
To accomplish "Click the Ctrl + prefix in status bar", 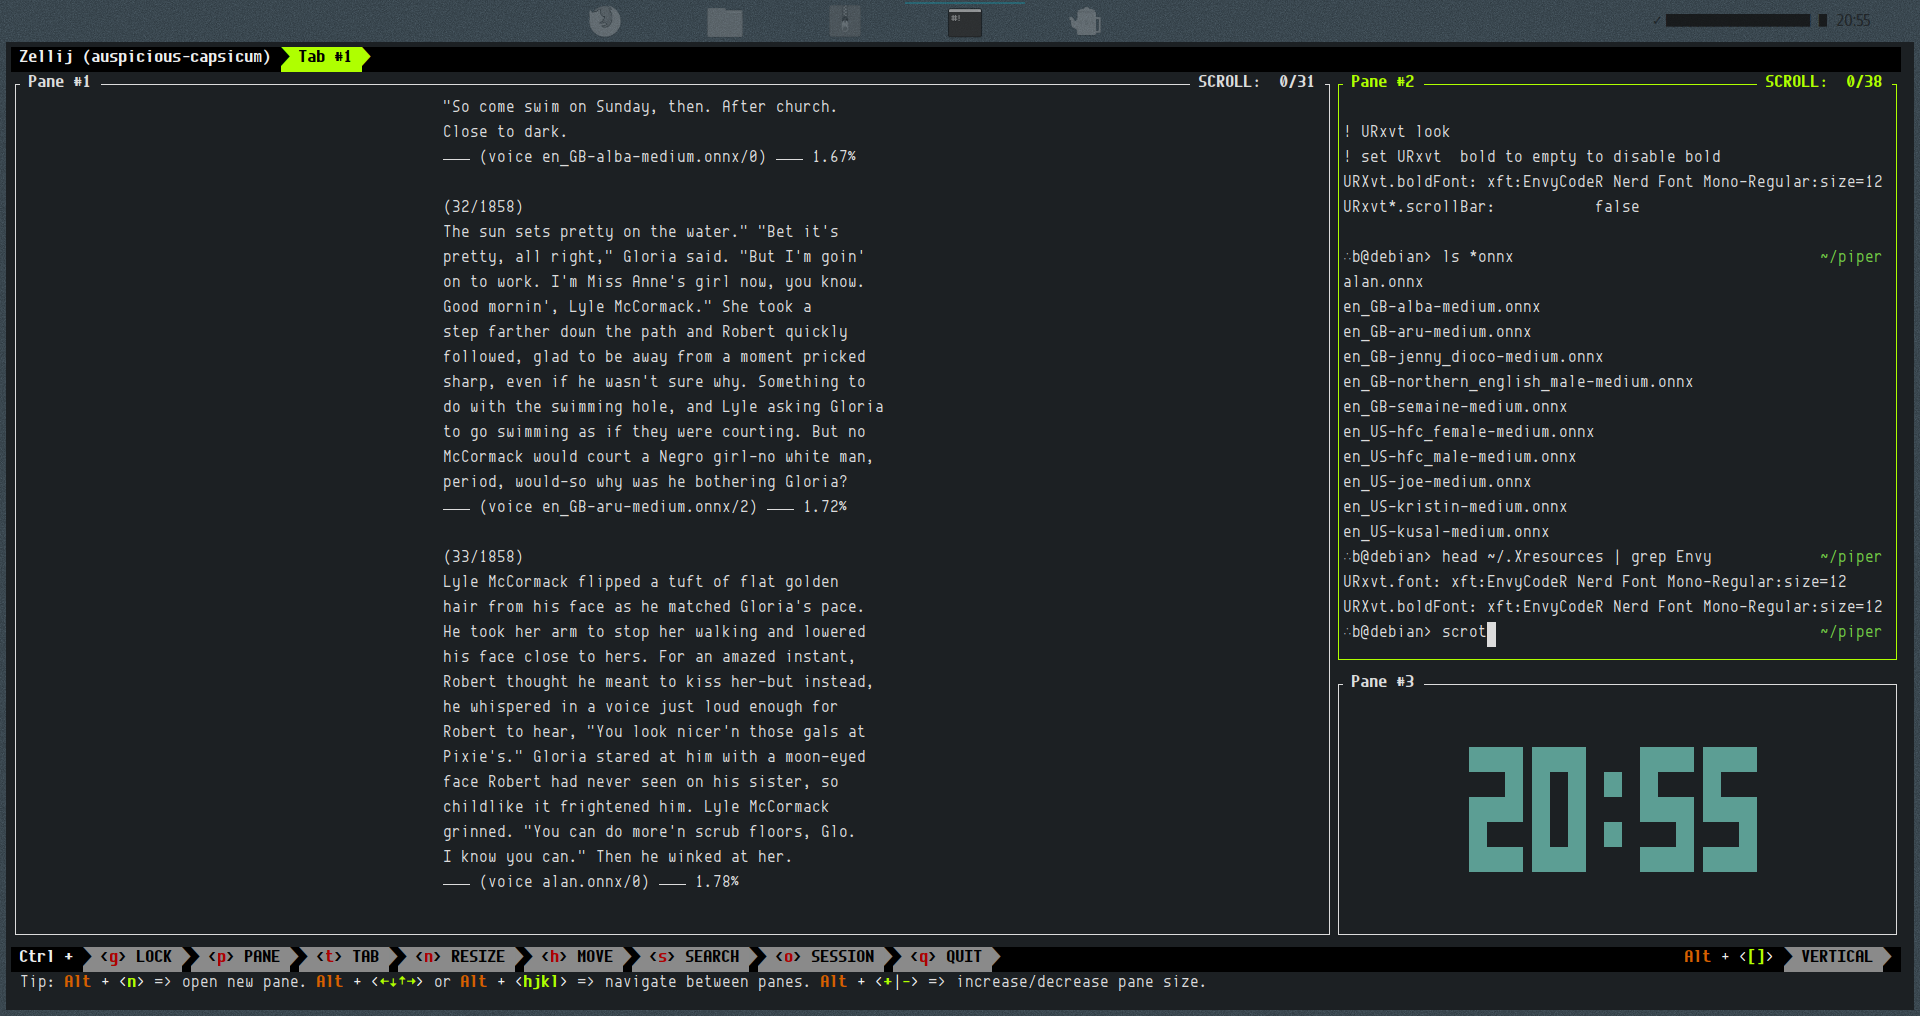I will coord(46,957).
